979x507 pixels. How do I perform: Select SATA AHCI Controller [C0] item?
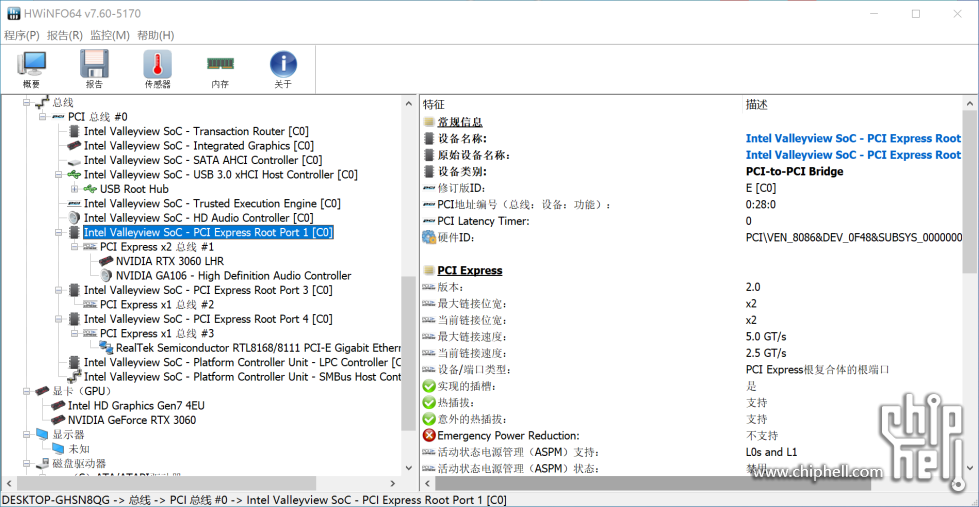click(203, 160)
